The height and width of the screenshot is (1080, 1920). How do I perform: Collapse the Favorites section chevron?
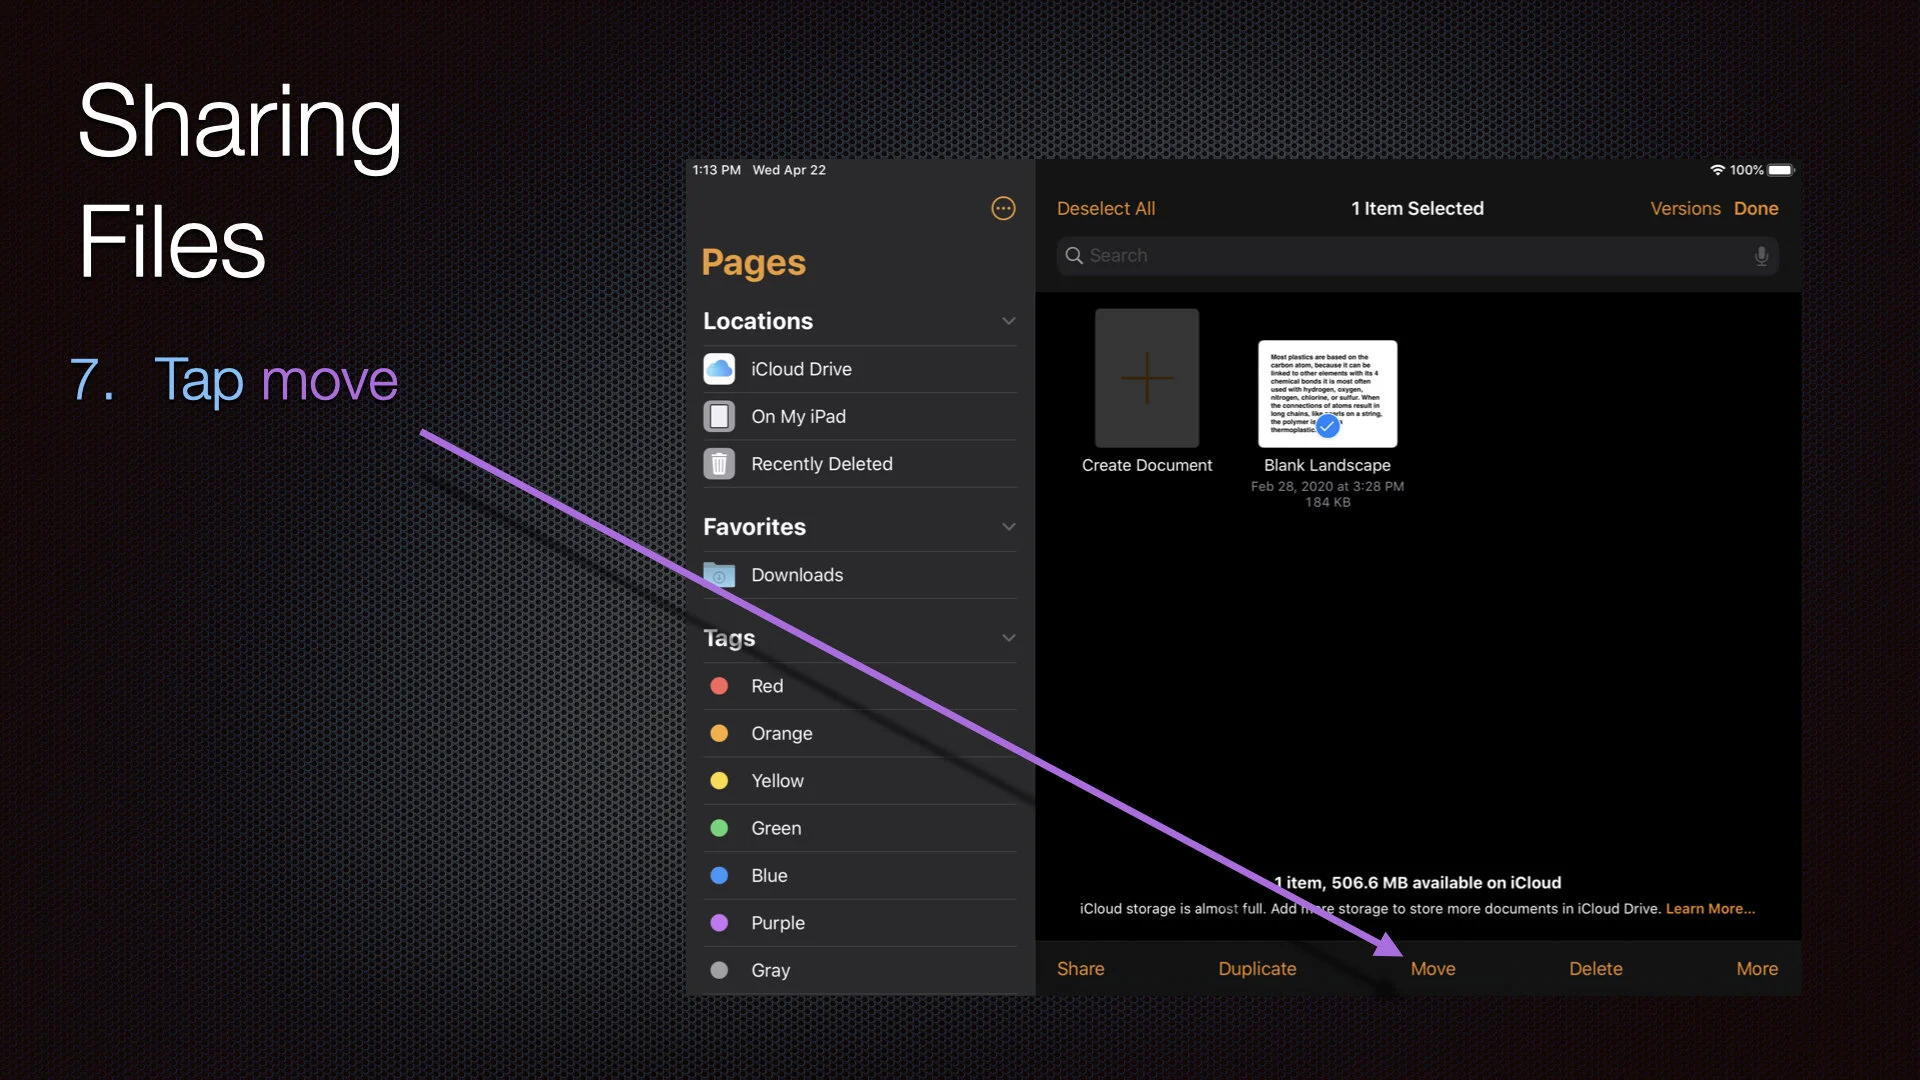point(1008,527)
